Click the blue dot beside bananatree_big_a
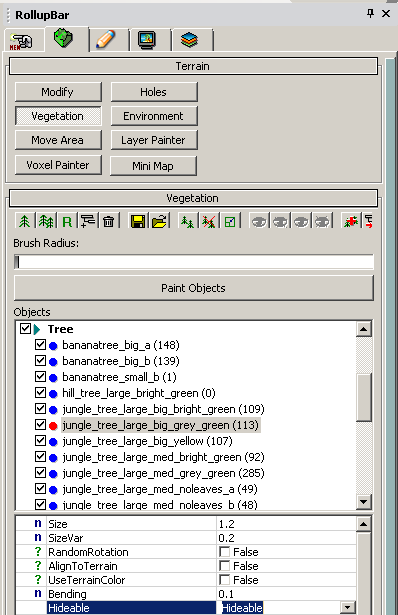The width and height of the screenshot is (398, 615). point(53,346)
